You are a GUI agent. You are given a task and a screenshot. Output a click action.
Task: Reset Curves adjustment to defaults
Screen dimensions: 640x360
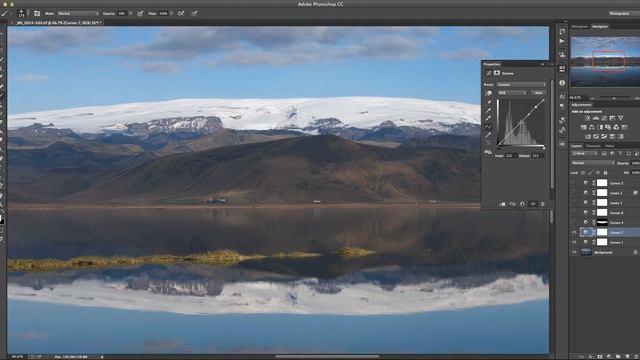(522, 204)
